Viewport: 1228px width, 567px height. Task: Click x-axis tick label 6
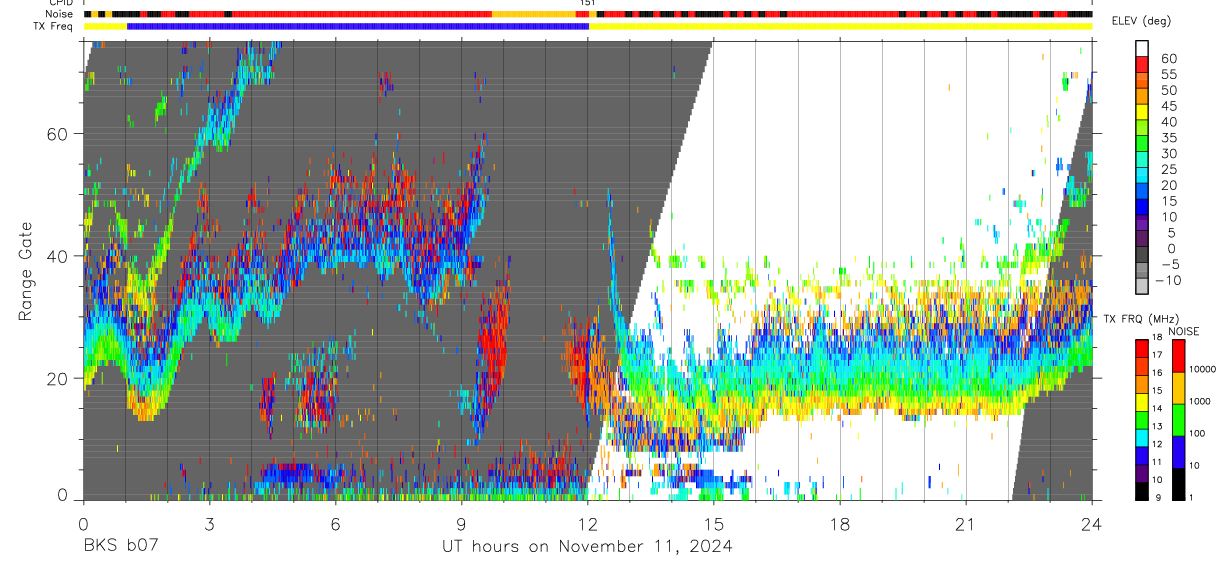[335, 524]
